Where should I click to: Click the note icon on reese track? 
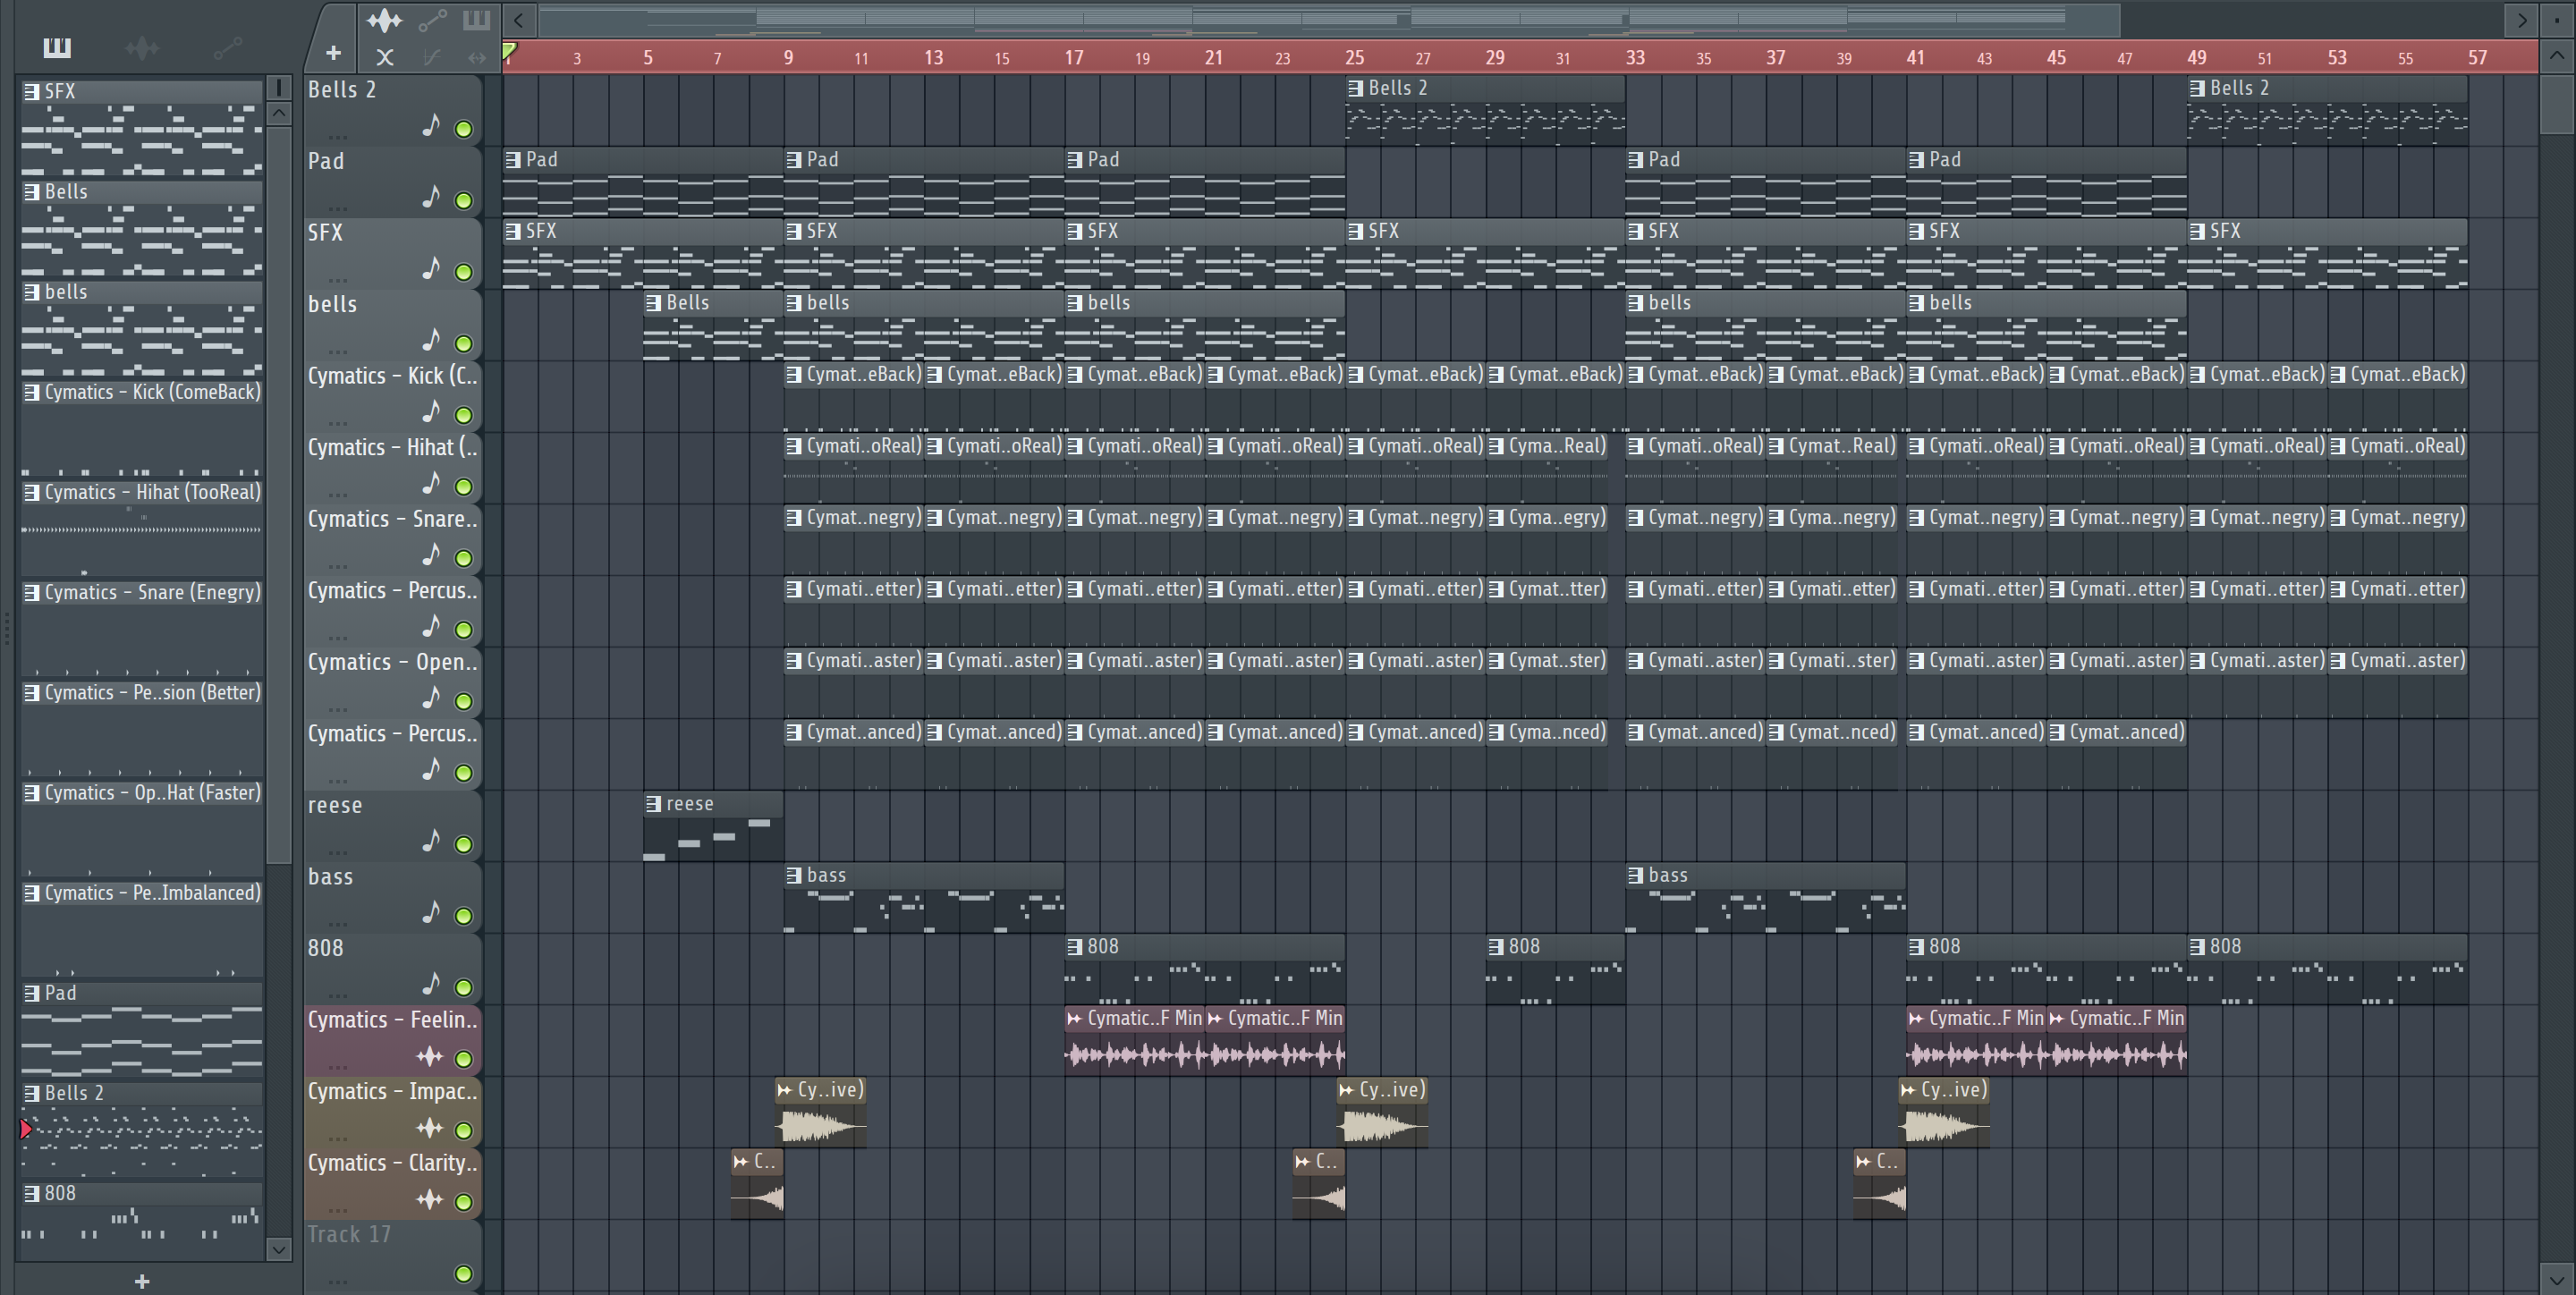pos(431,841)
